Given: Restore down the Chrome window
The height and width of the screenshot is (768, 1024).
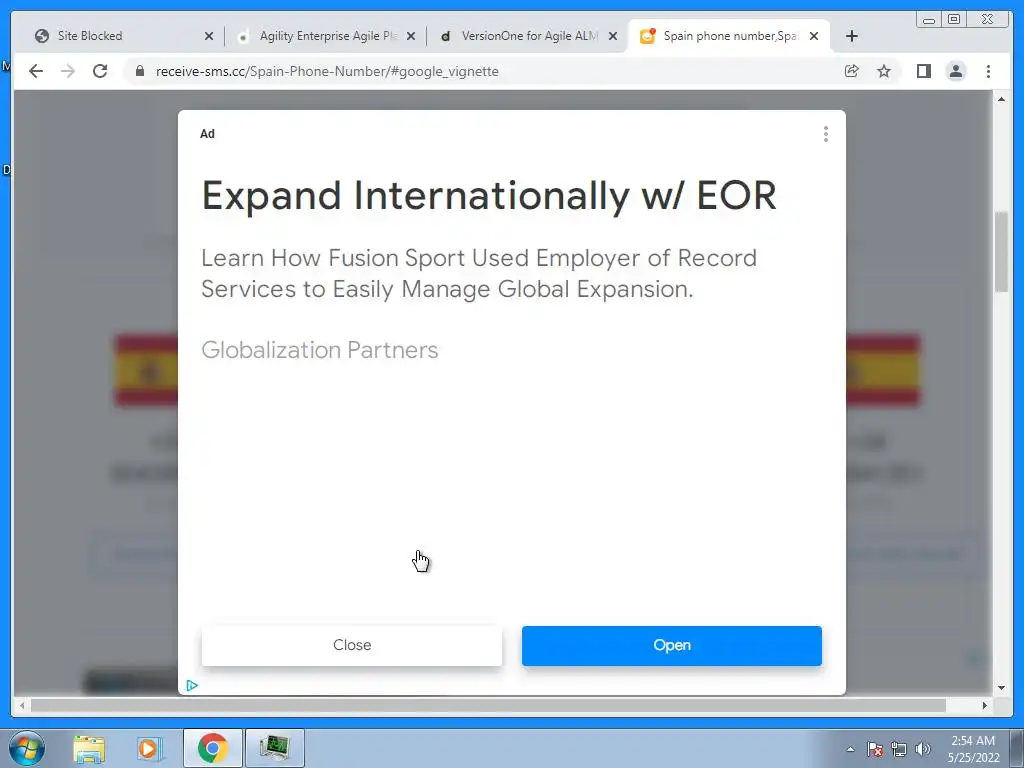Looking at the screenshot, I should pos(954,20).
